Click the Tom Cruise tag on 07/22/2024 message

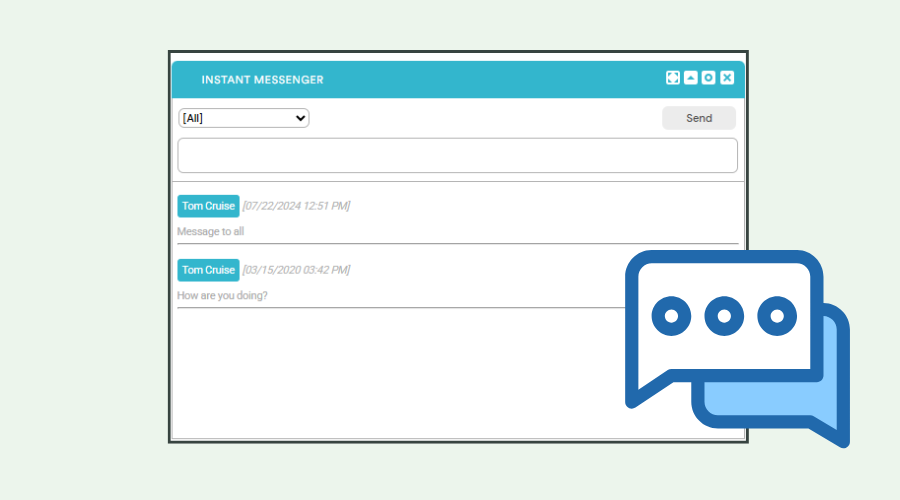208,206
